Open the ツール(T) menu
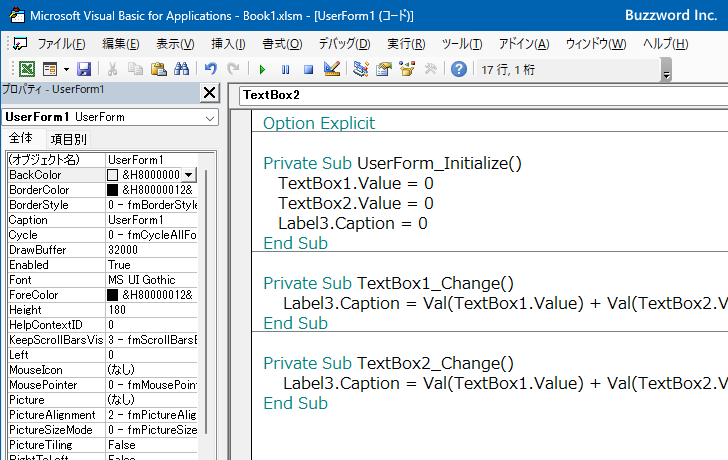This screenshot has height=460, width=728. 462,44
